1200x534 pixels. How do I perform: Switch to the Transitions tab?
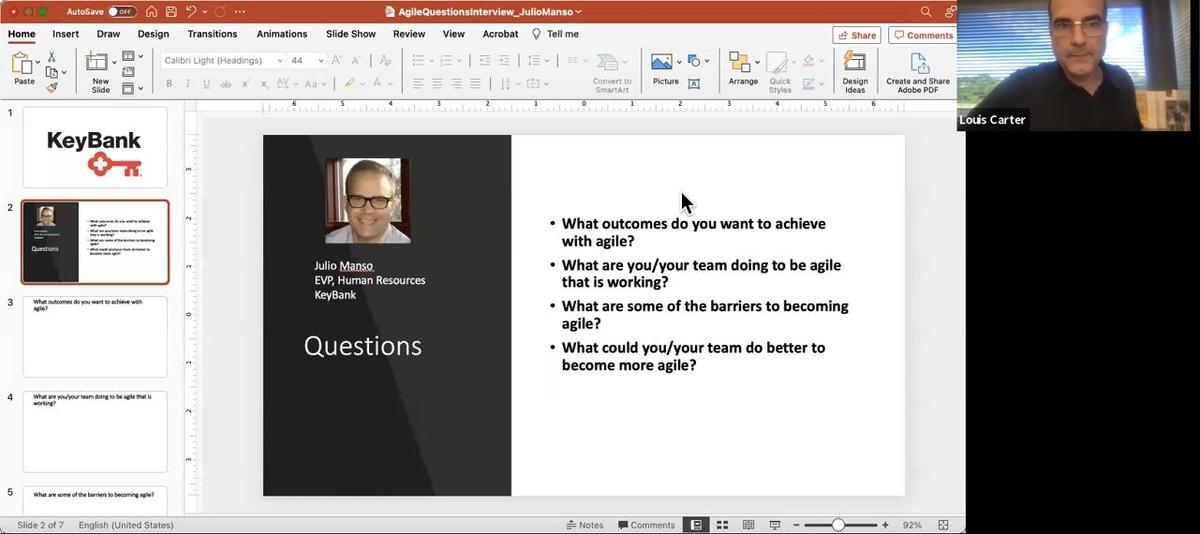(212, 34)
